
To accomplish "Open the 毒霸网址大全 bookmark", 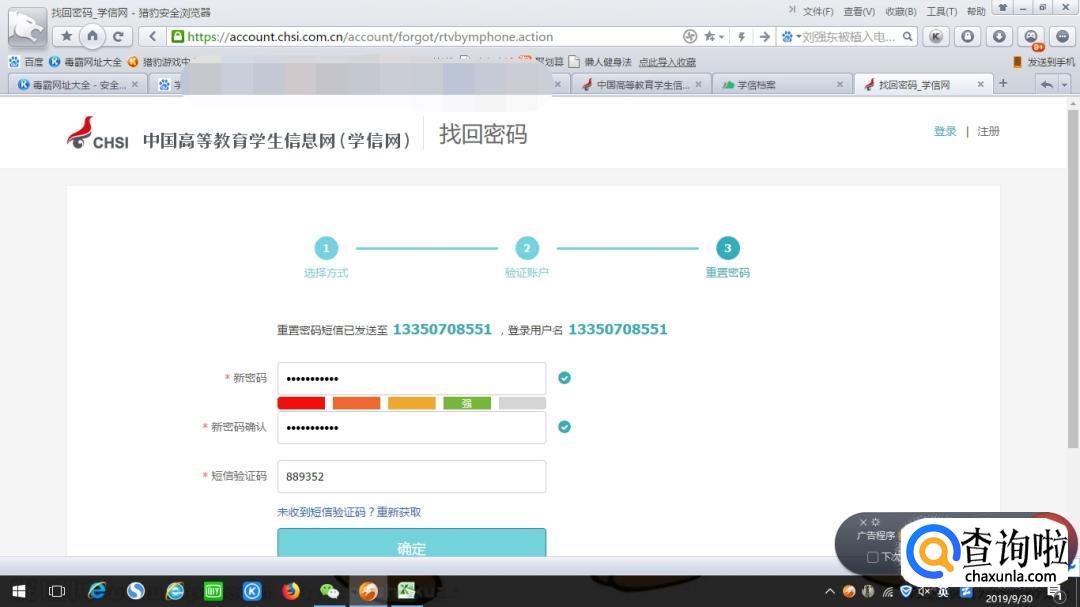I will coord(85,62).
